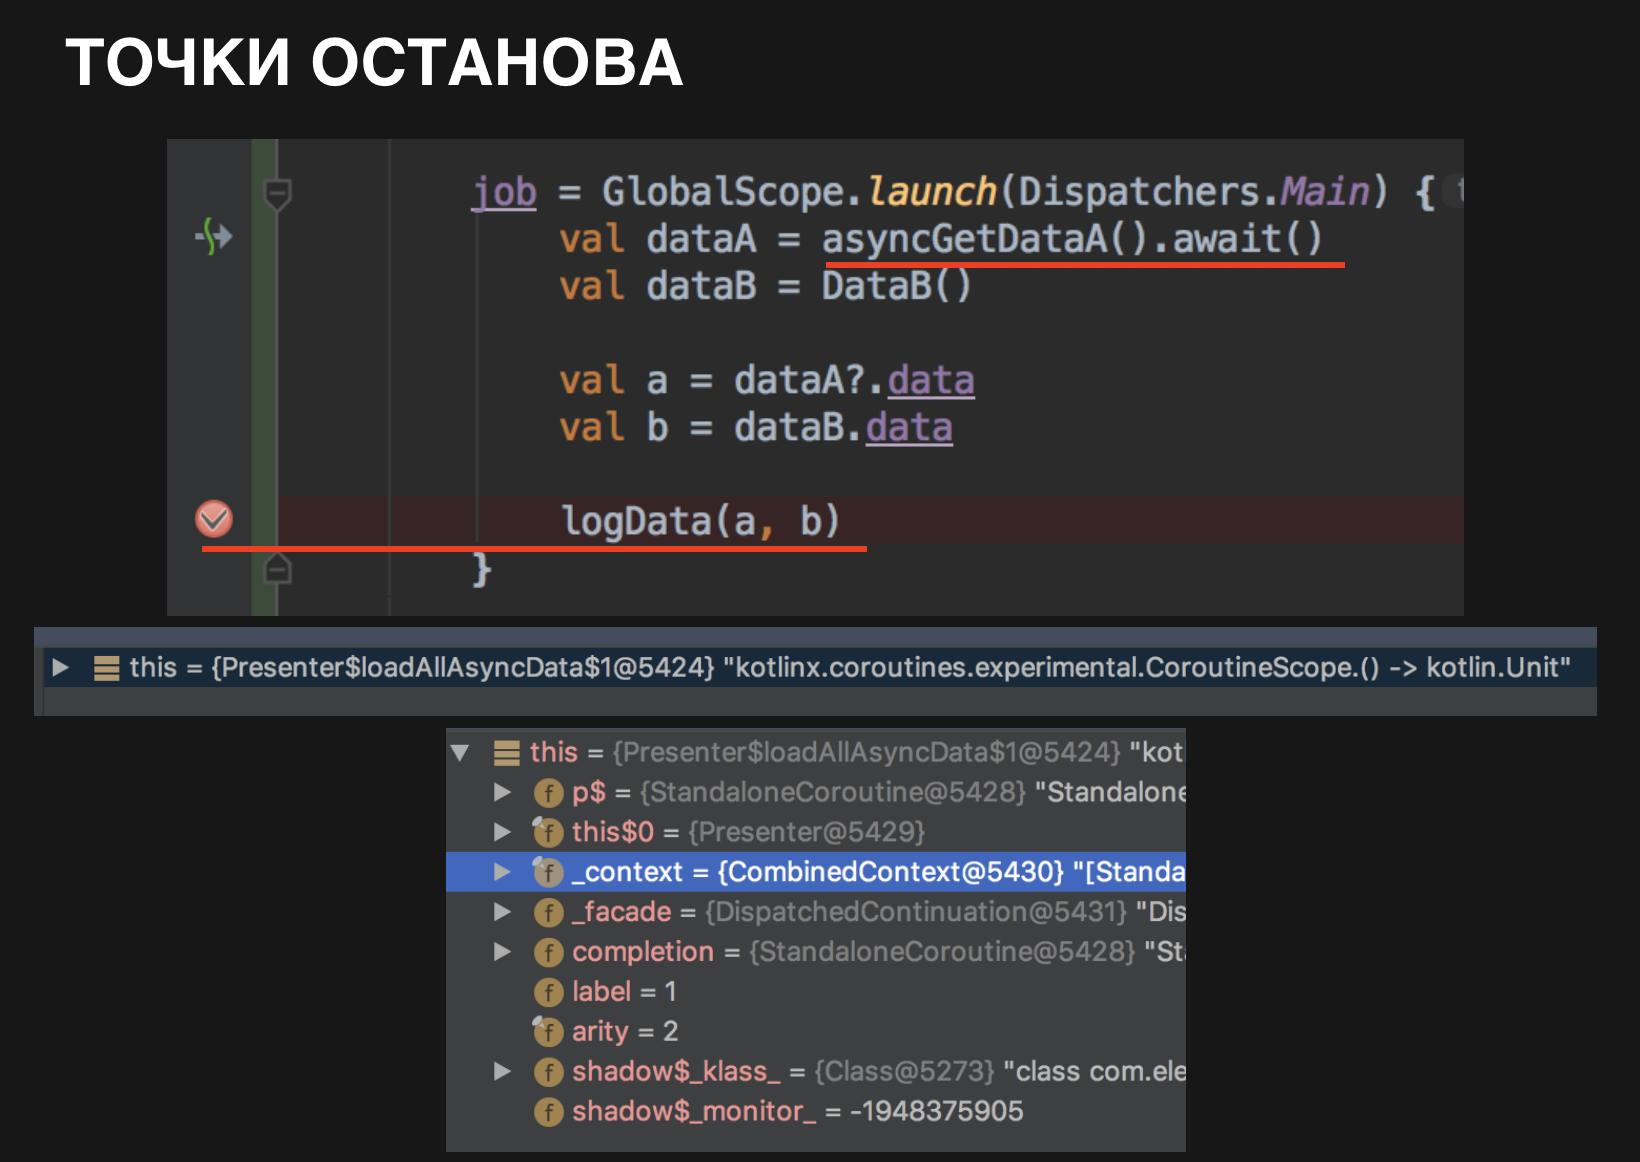Screen dimensions: 1640x1162
Task: Click the logData(a, b) call
Action: (x=700, y=521)
